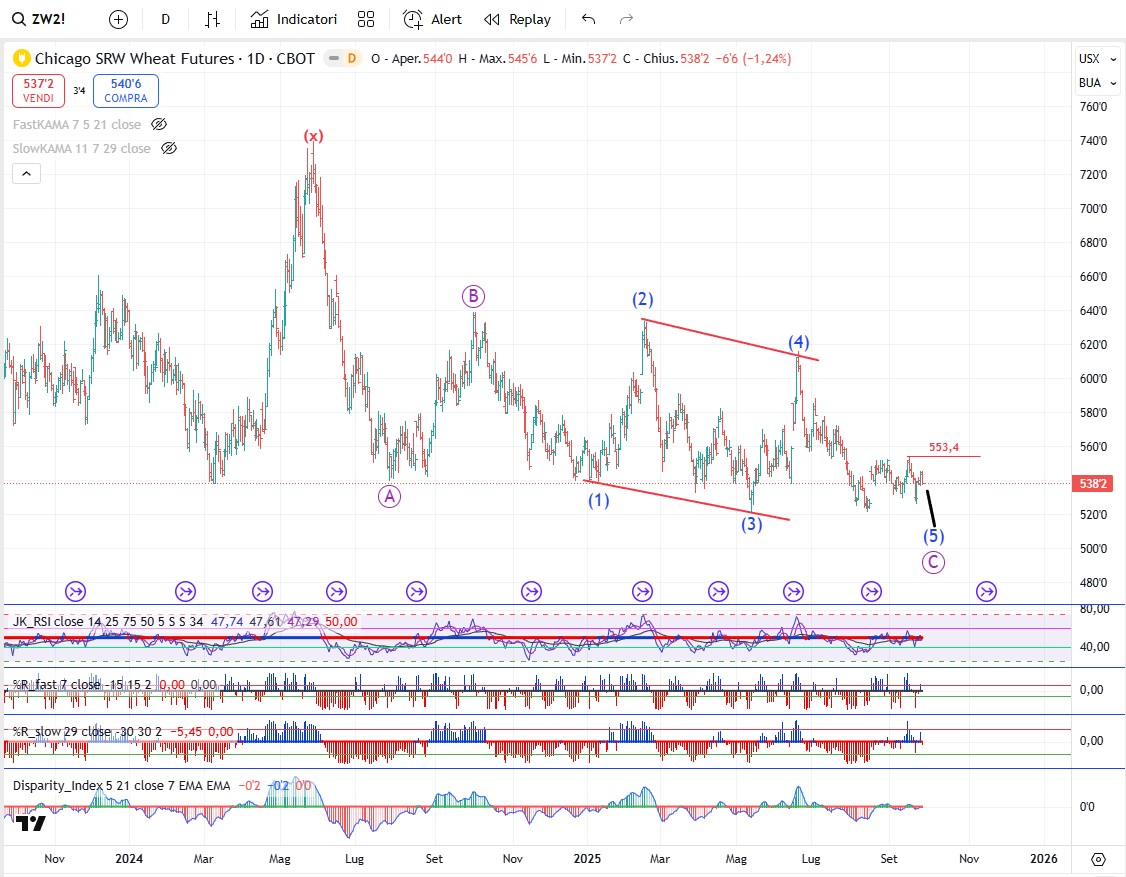This screenshot has width=1126, height=877.
Task: Toggle visibility of FastKAMA indicator
Action: pos(158,125)
